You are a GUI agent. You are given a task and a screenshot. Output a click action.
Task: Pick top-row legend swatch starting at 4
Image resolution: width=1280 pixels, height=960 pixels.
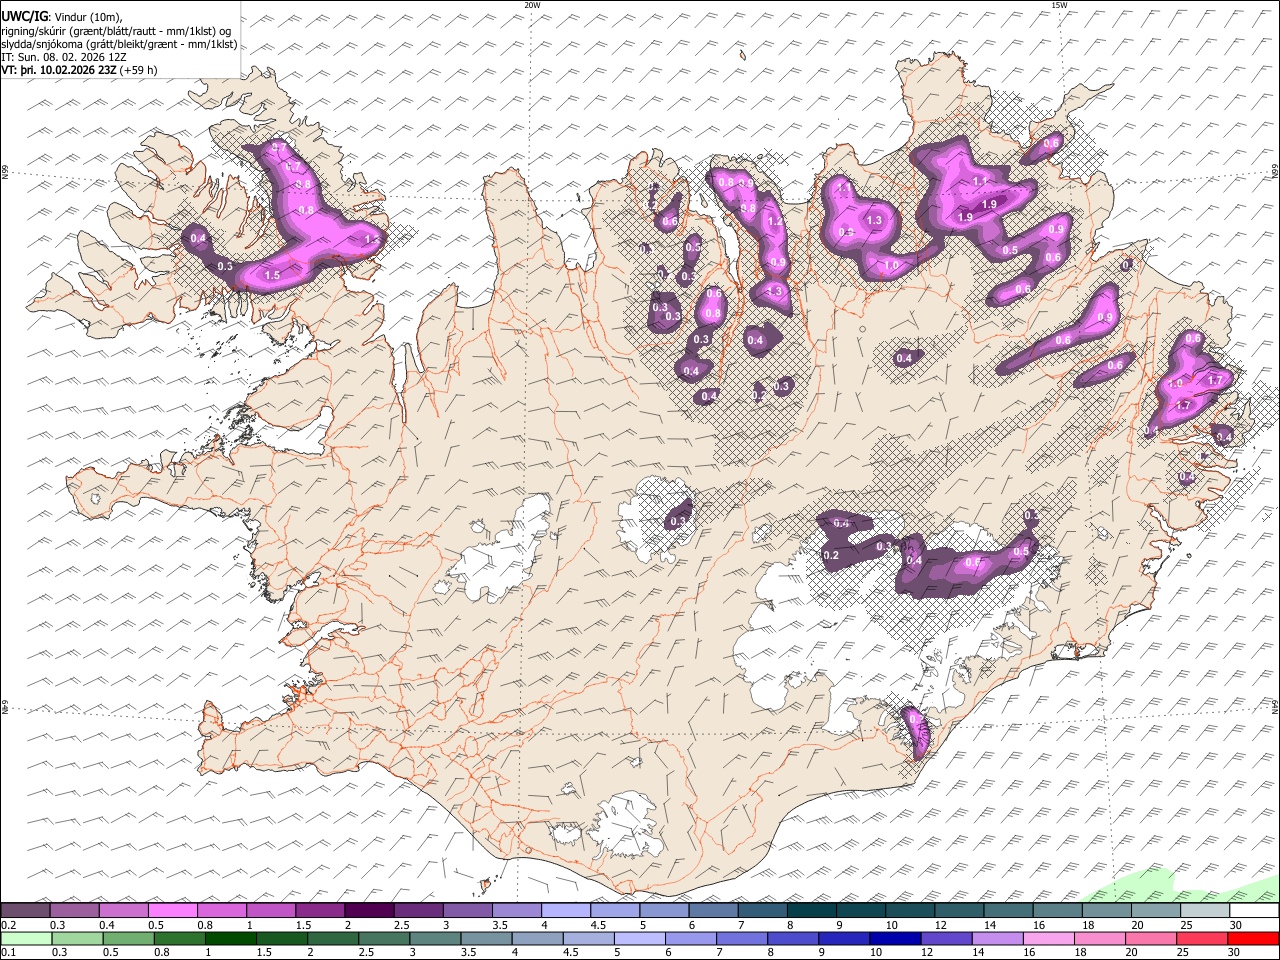(565, 911)
